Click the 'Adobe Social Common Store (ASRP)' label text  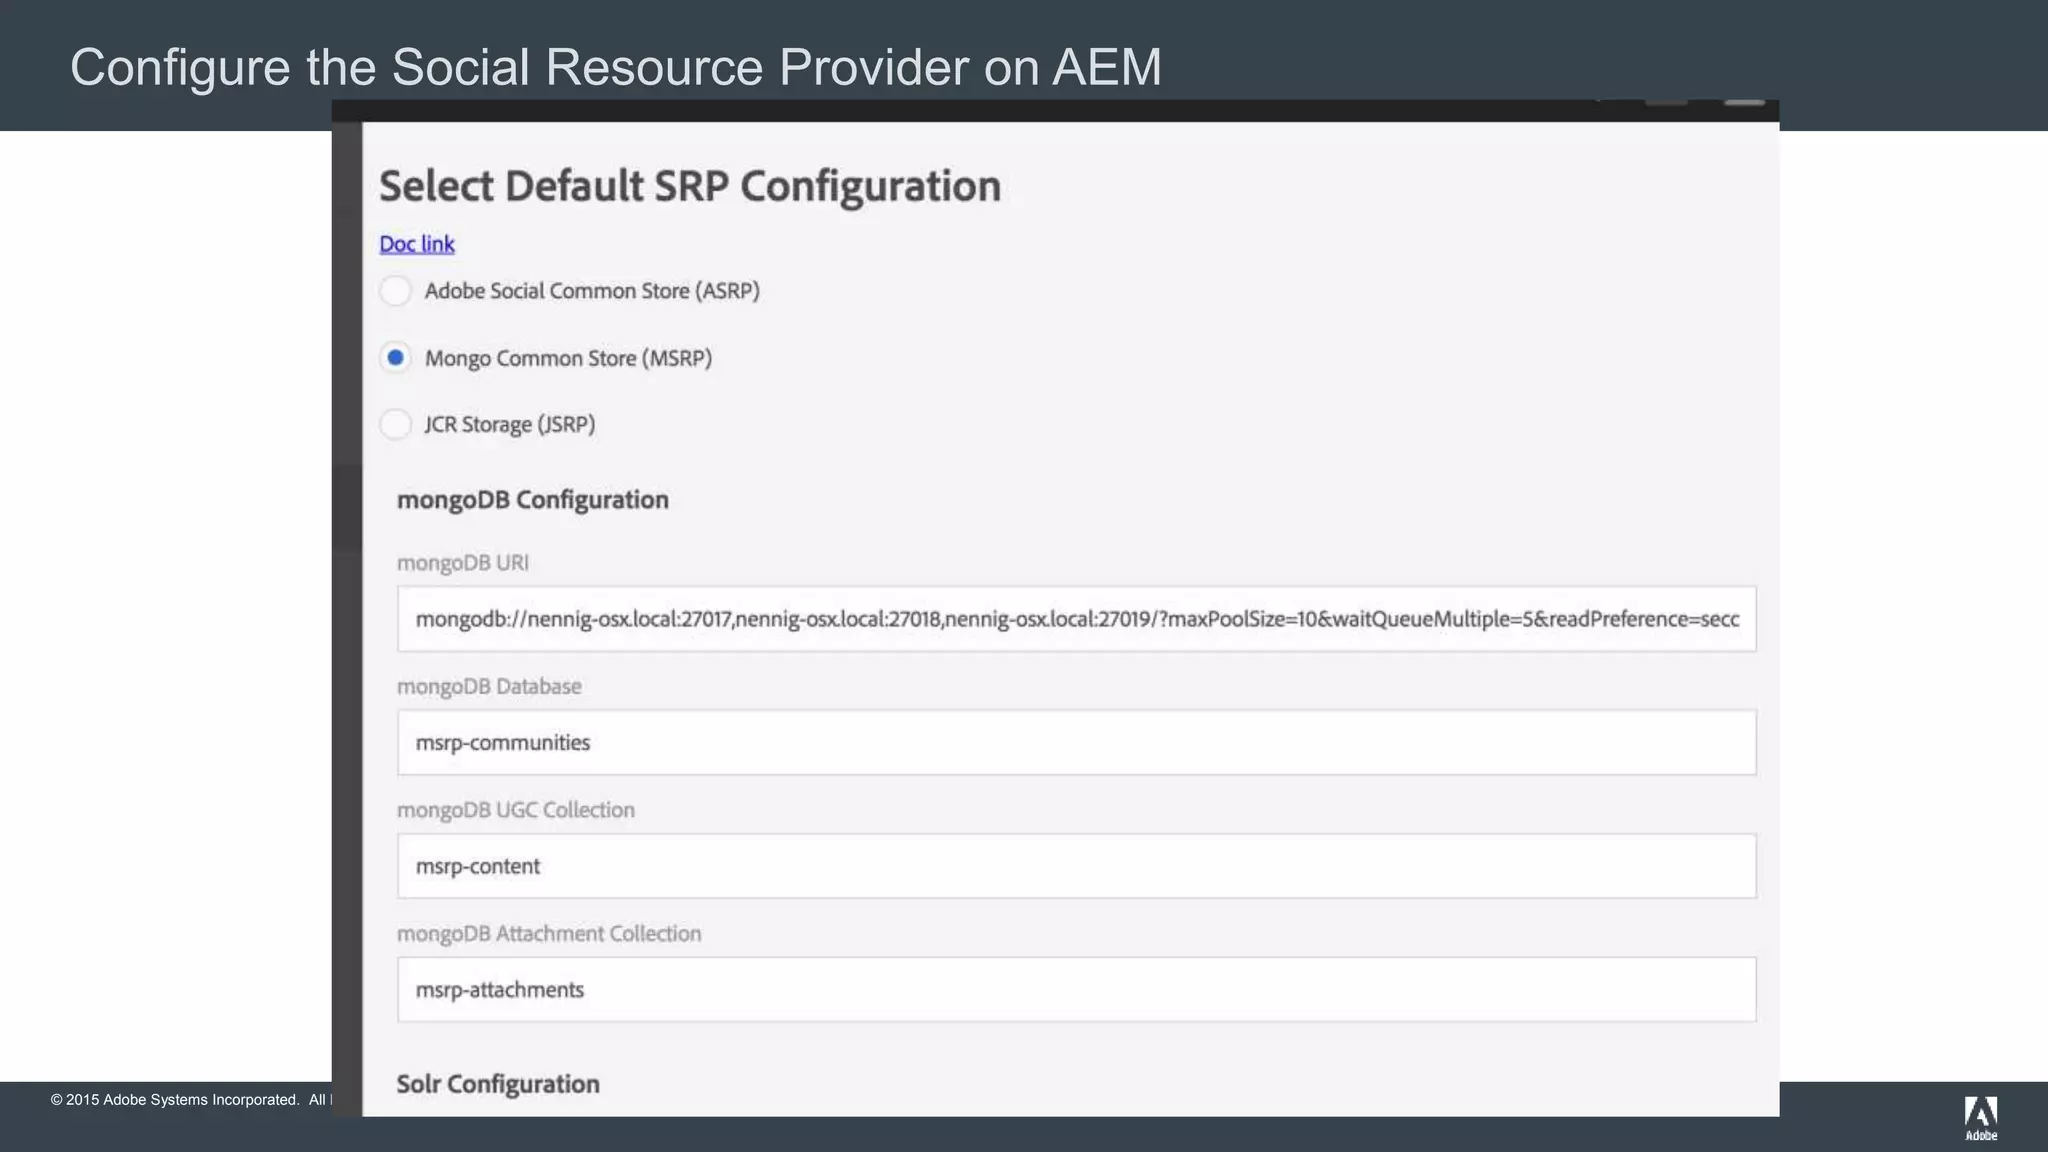tap(592, 291)
